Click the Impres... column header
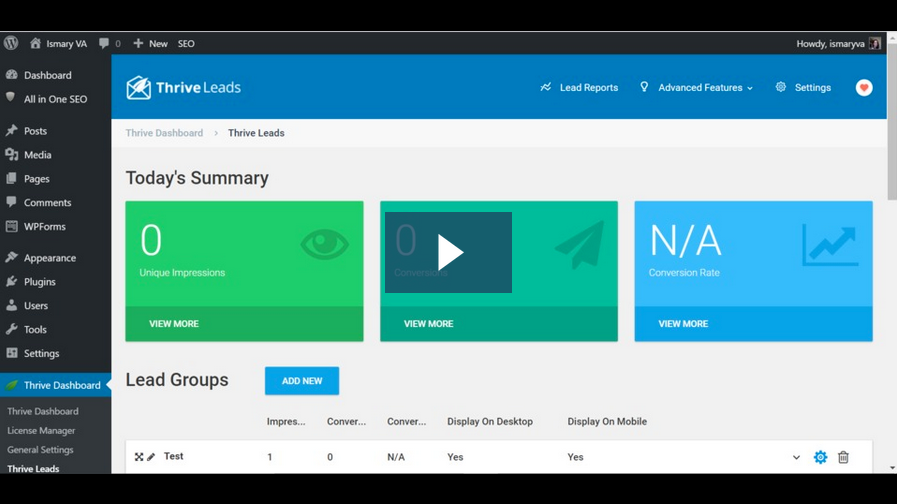Viewport: 897px width, 504px height. tap(286, 422)
